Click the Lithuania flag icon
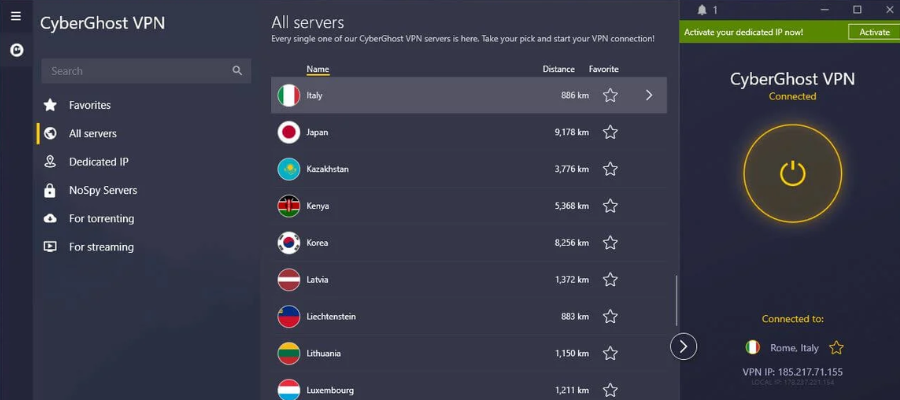 [289, 353]
